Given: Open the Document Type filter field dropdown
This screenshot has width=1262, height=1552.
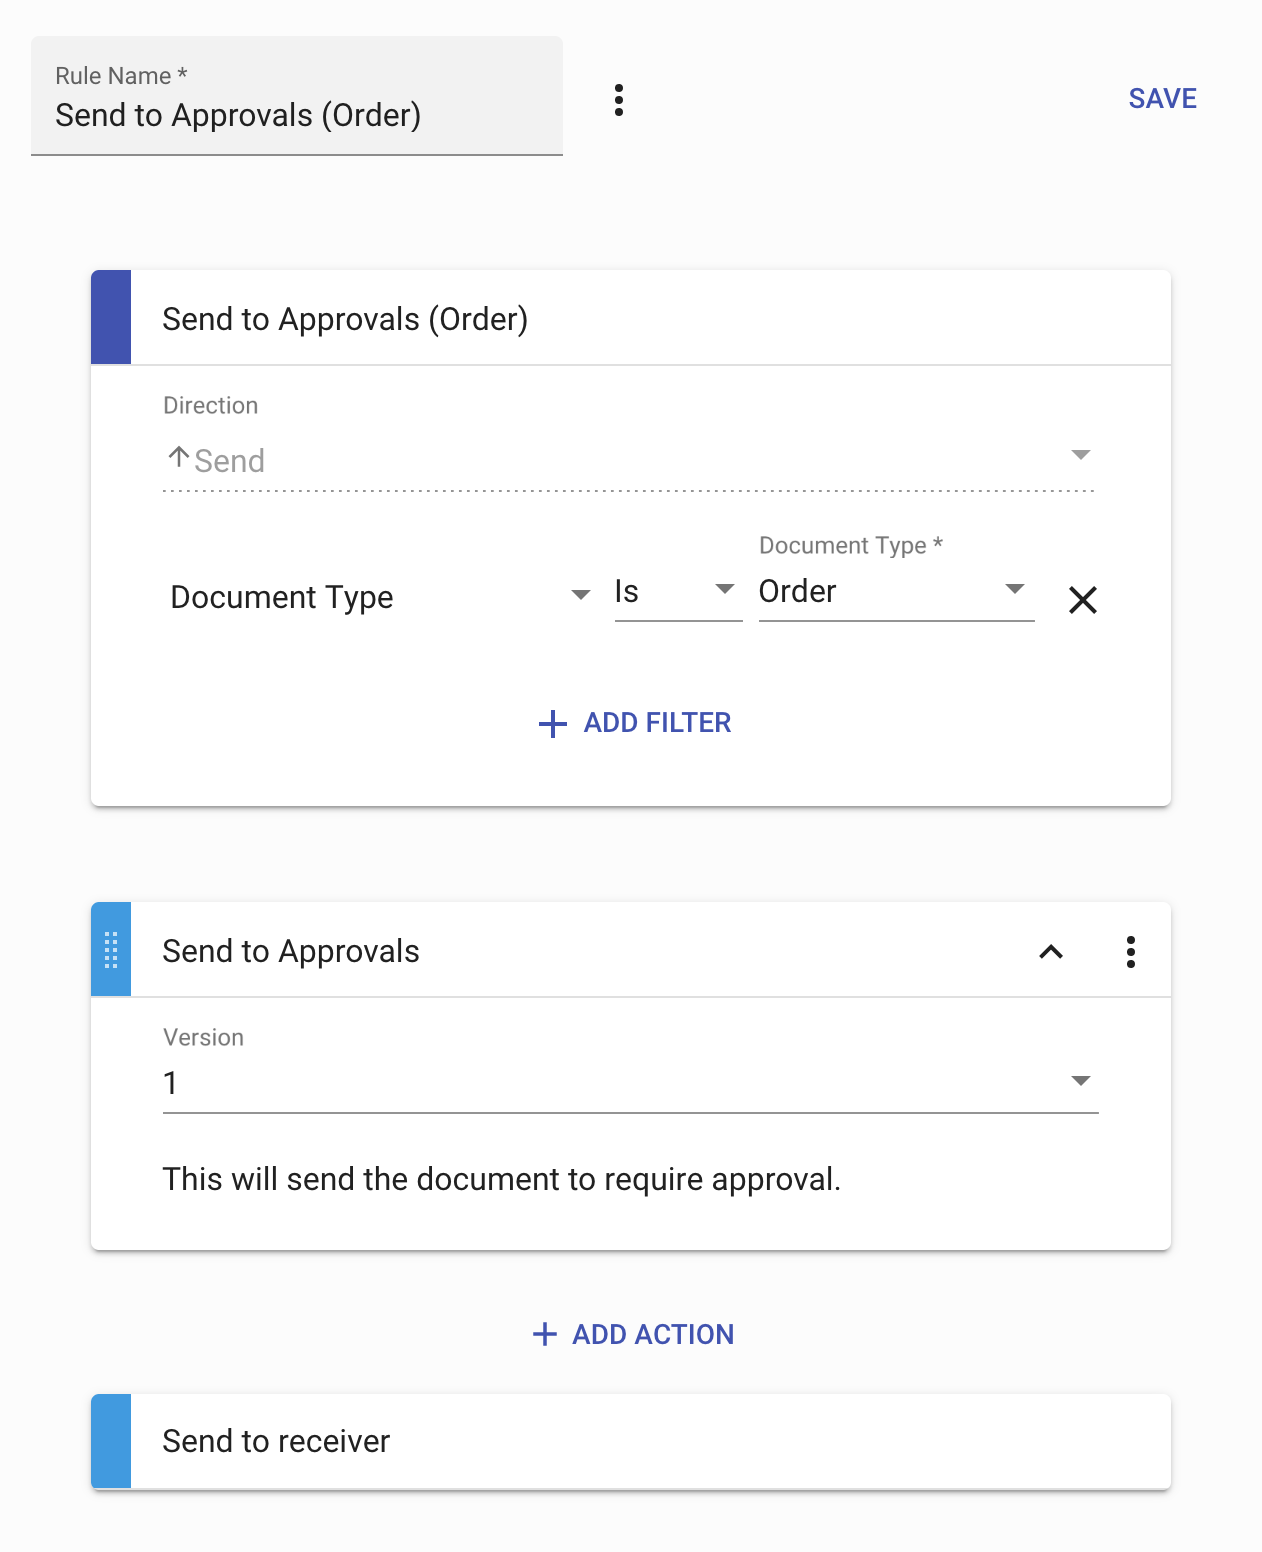Looking at the screenshot, I should coord(580,594).
